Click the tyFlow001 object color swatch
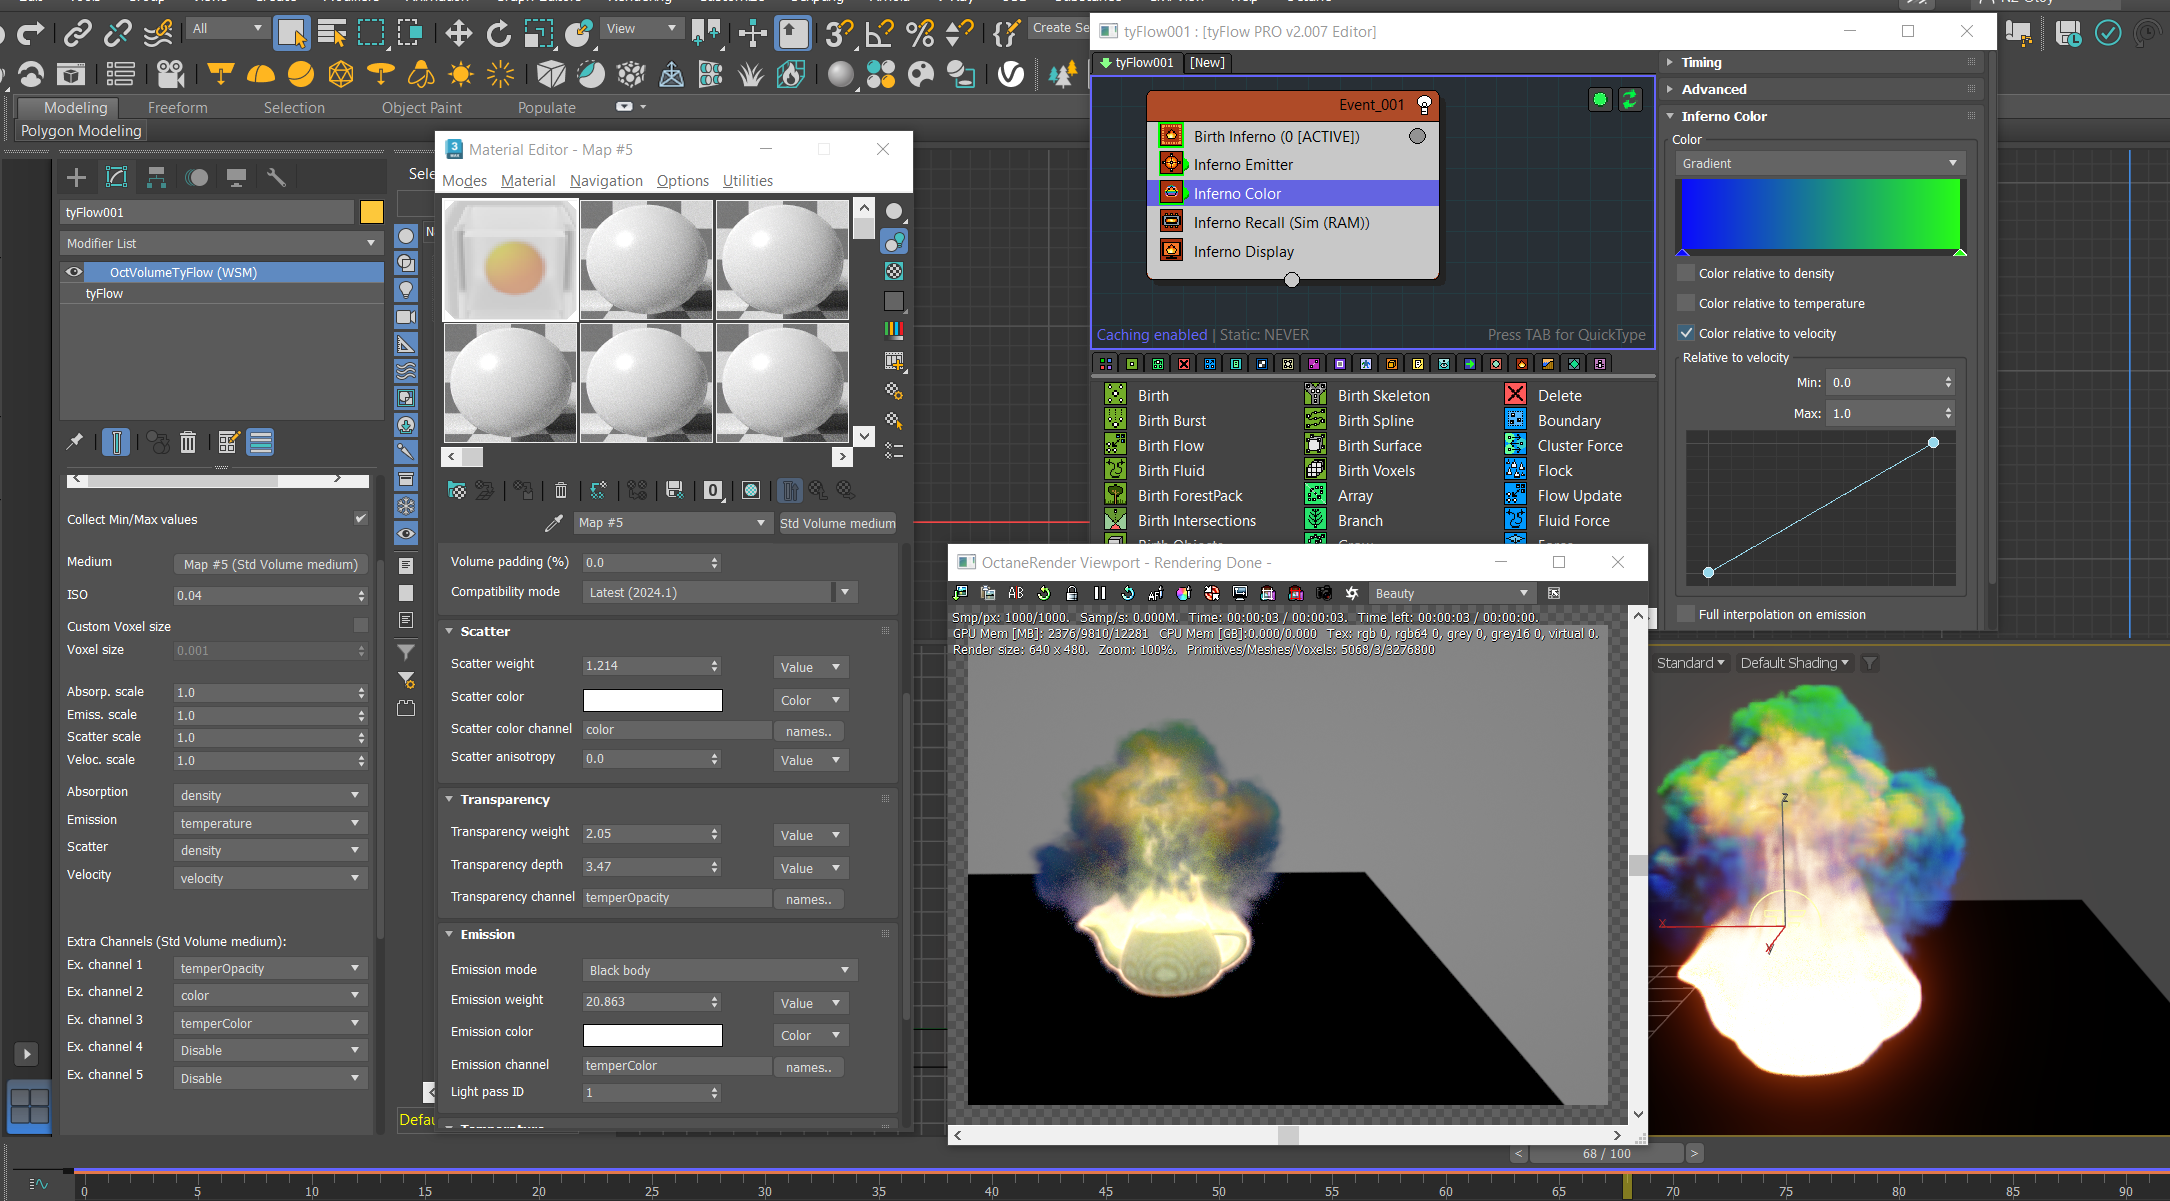2170x1201 pixels. click(x=371, y=212)
